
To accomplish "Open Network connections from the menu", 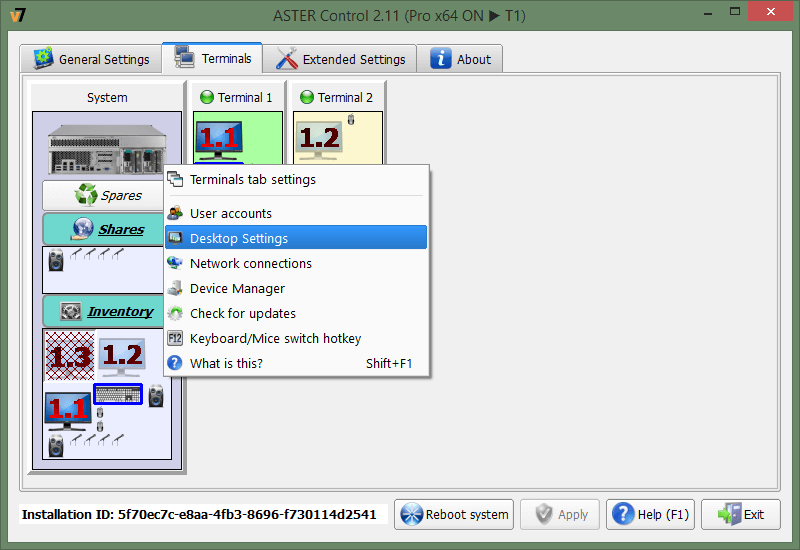I will (296, 263).
